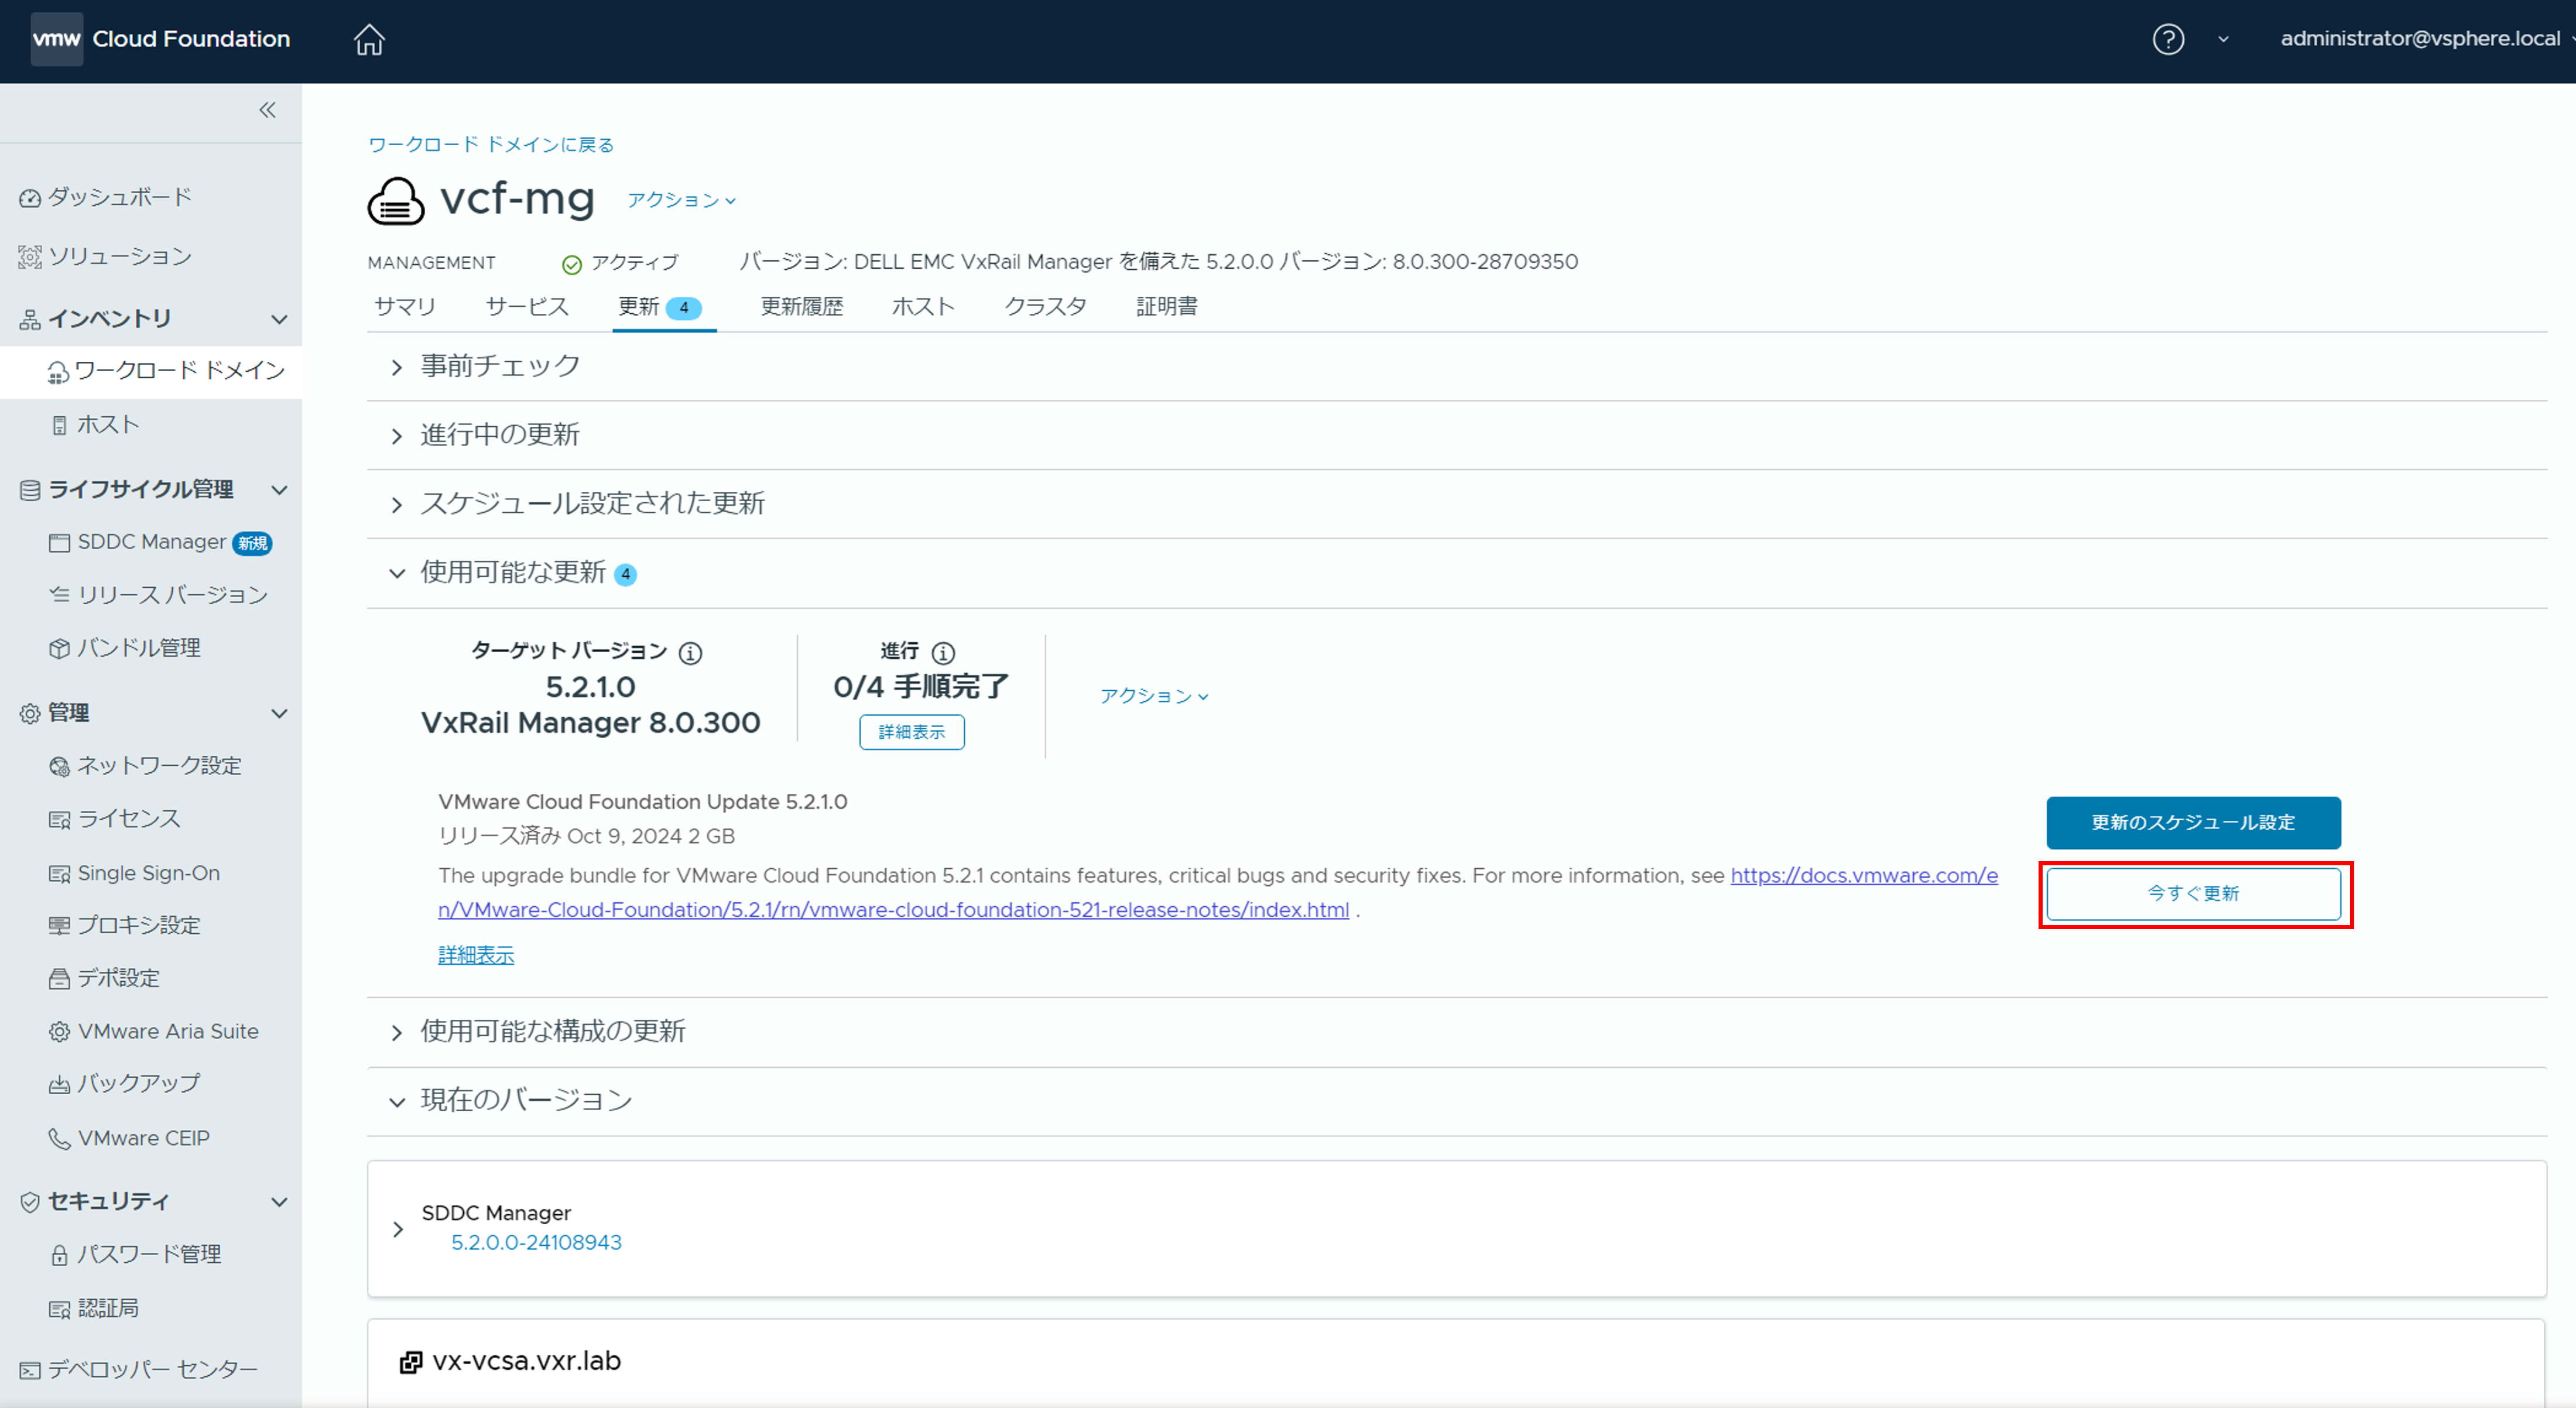The image size is (2576, 1408).
Task: Open プロキシ設定 in sidebar
Action: pyautogui.click(x=125, y=925)
